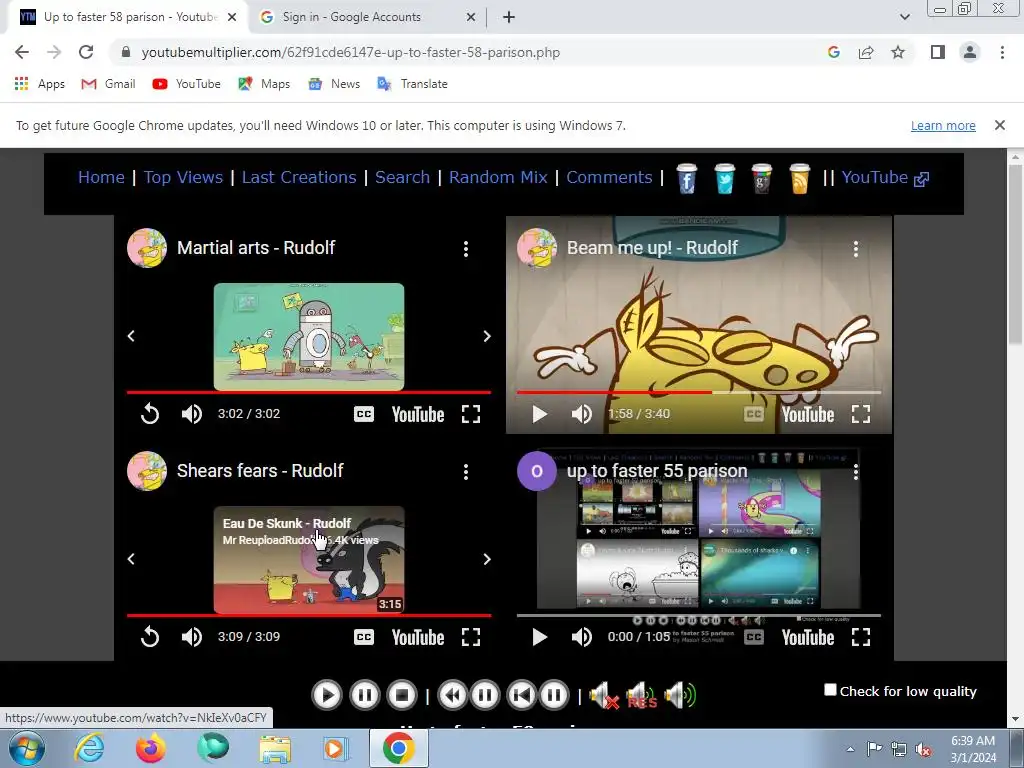Screen dimensions: 1024x768
Task: Click the global play all button
Action: click(x=327, y=696)
